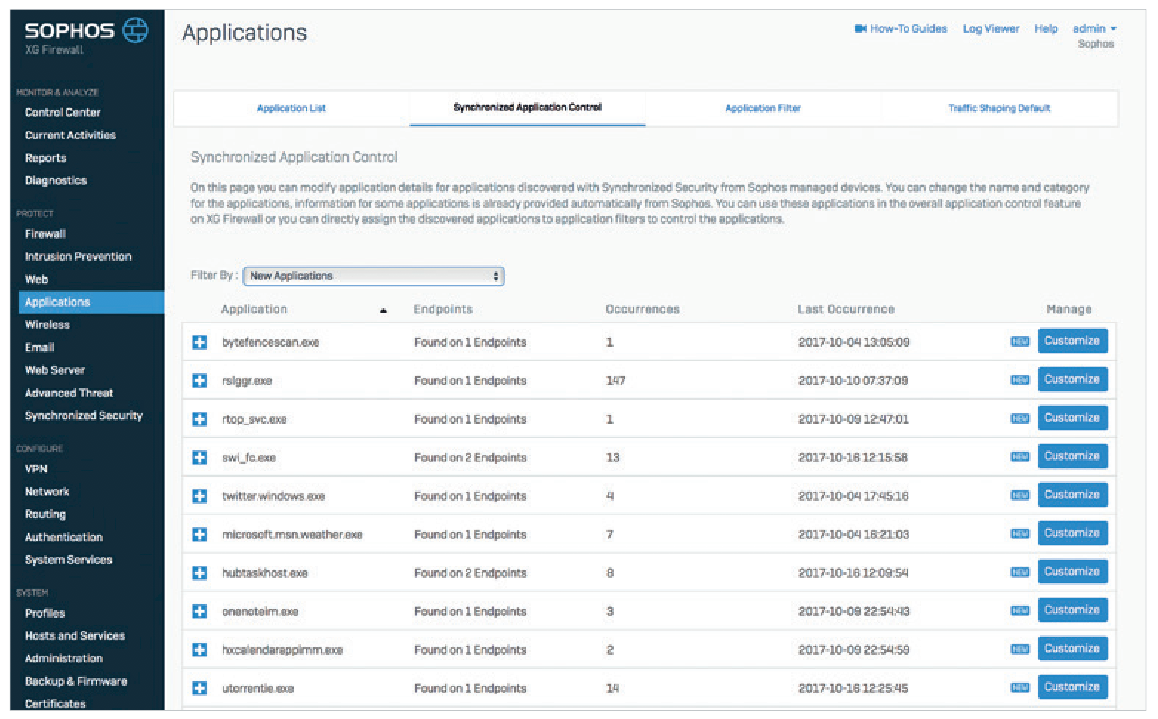
Task: Click NEW badge on utorrentie.exe row
Action: point(1020,687)
